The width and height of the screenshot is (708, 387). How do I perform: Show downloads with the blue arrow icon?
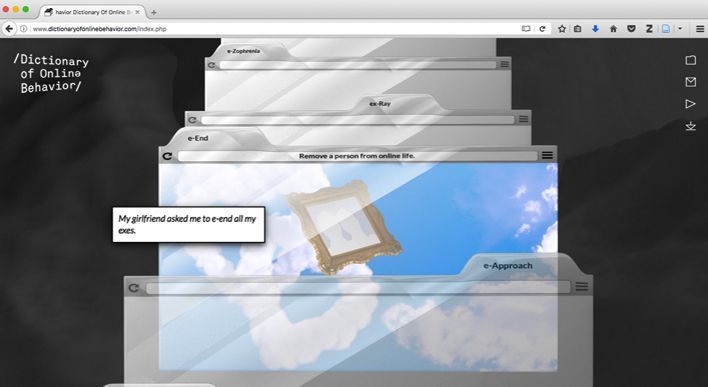coord(595,29)
